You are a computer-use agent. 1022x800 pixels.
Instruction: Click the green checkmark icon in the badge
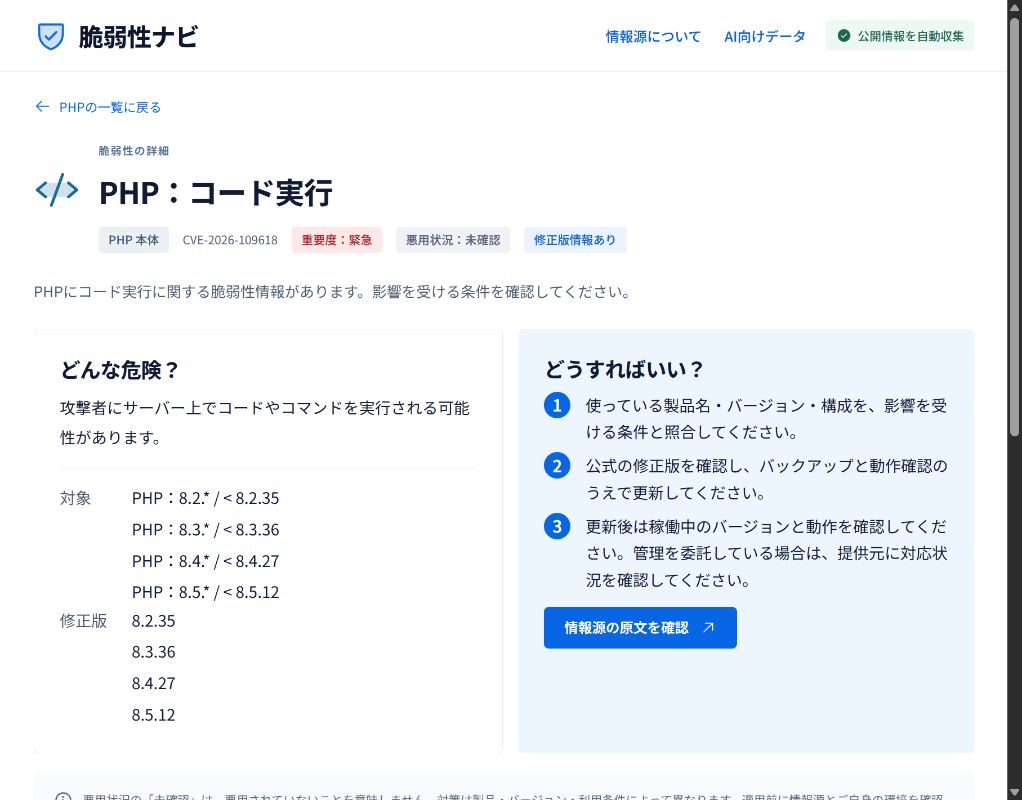point(843,36)
